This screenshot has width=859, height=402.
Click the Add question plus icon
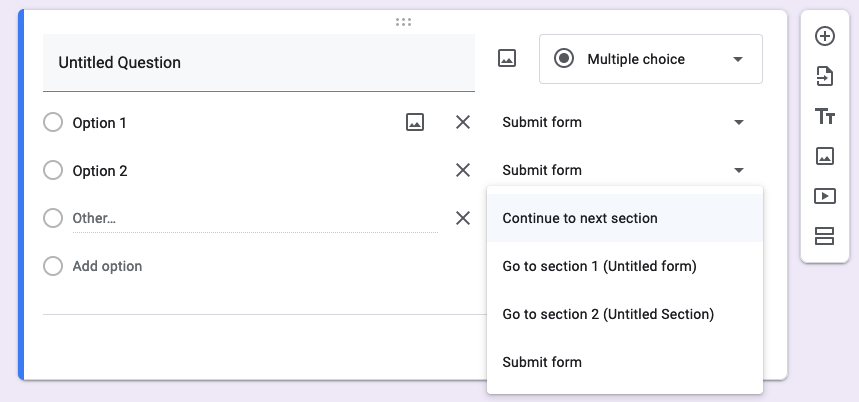point(825,37)
